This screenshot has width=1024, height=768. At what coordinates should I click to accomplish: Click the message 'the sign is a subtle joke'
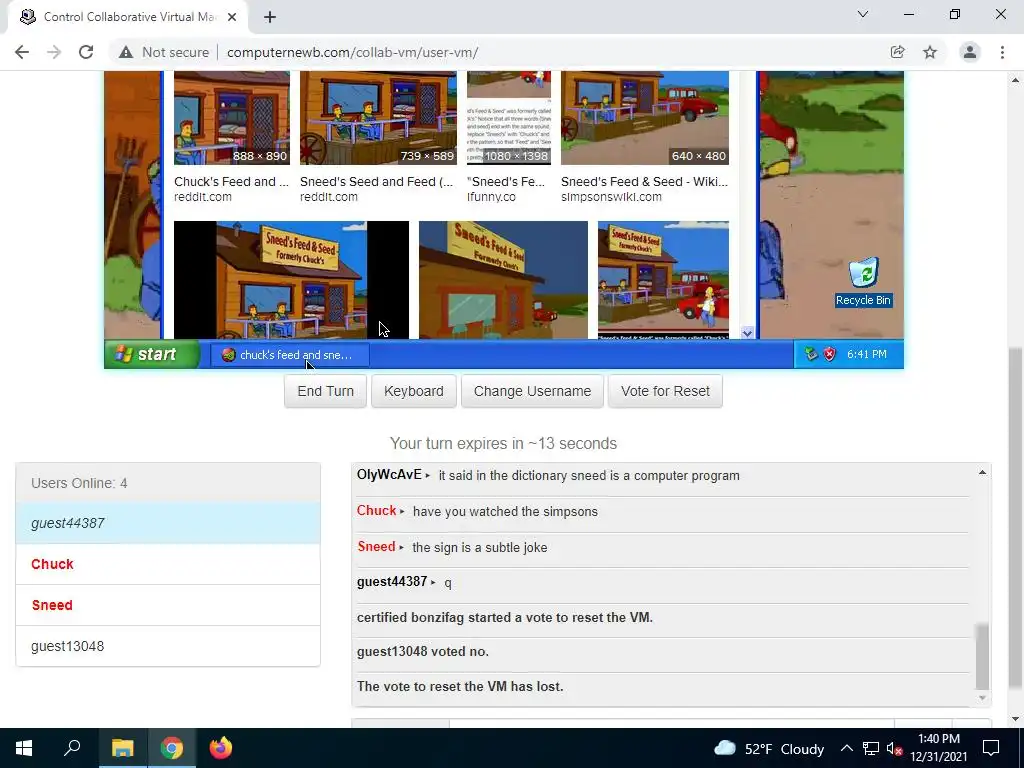click(479, 547)
